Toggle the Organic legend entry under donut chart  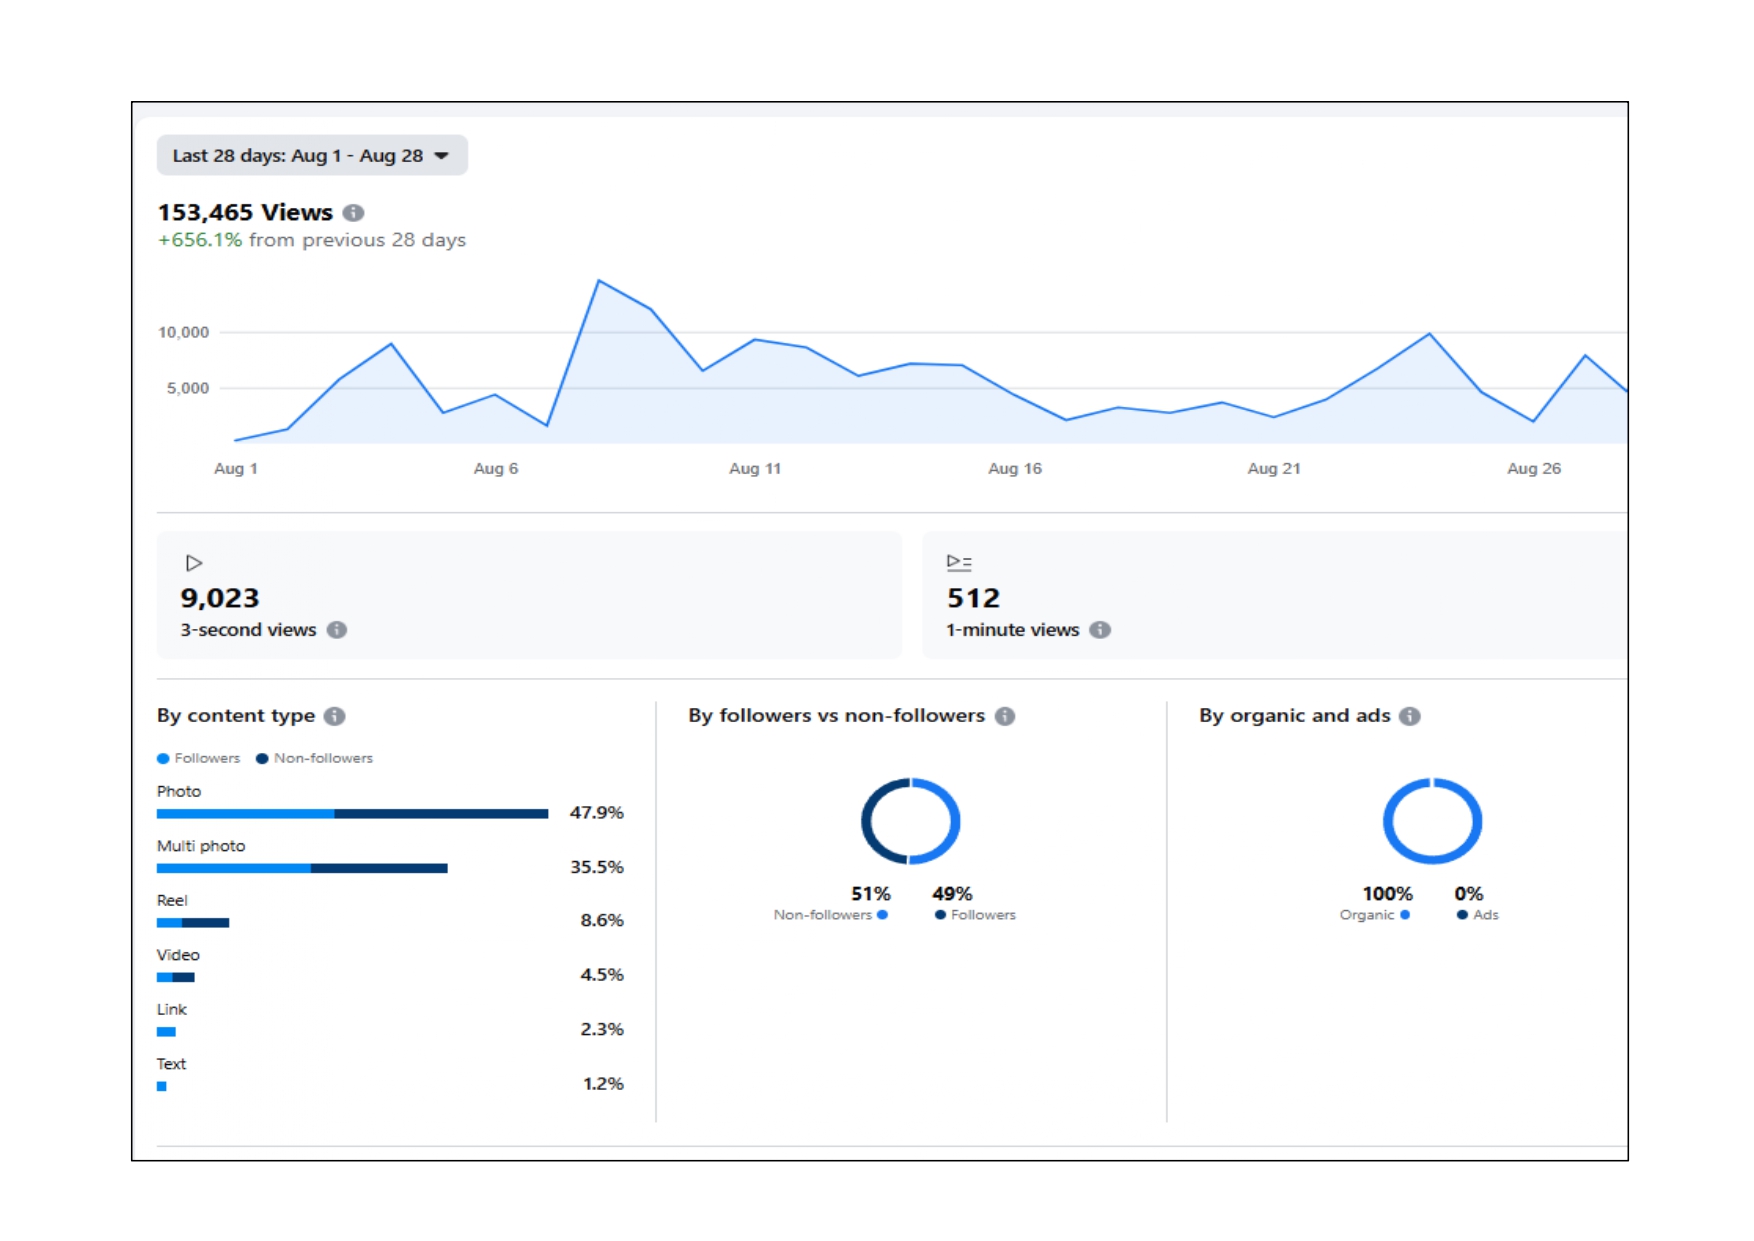point(1374,915)
